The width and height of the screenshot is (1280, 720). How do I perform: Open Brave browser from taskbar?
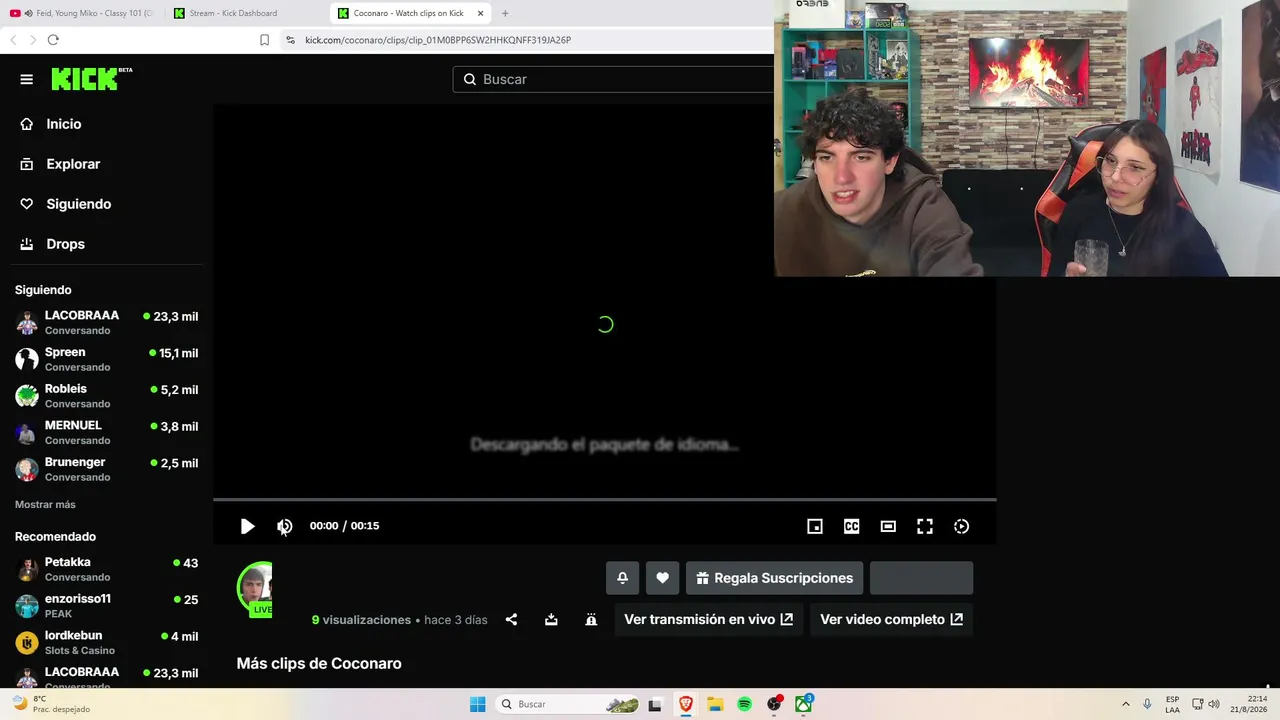pos(686,704)
